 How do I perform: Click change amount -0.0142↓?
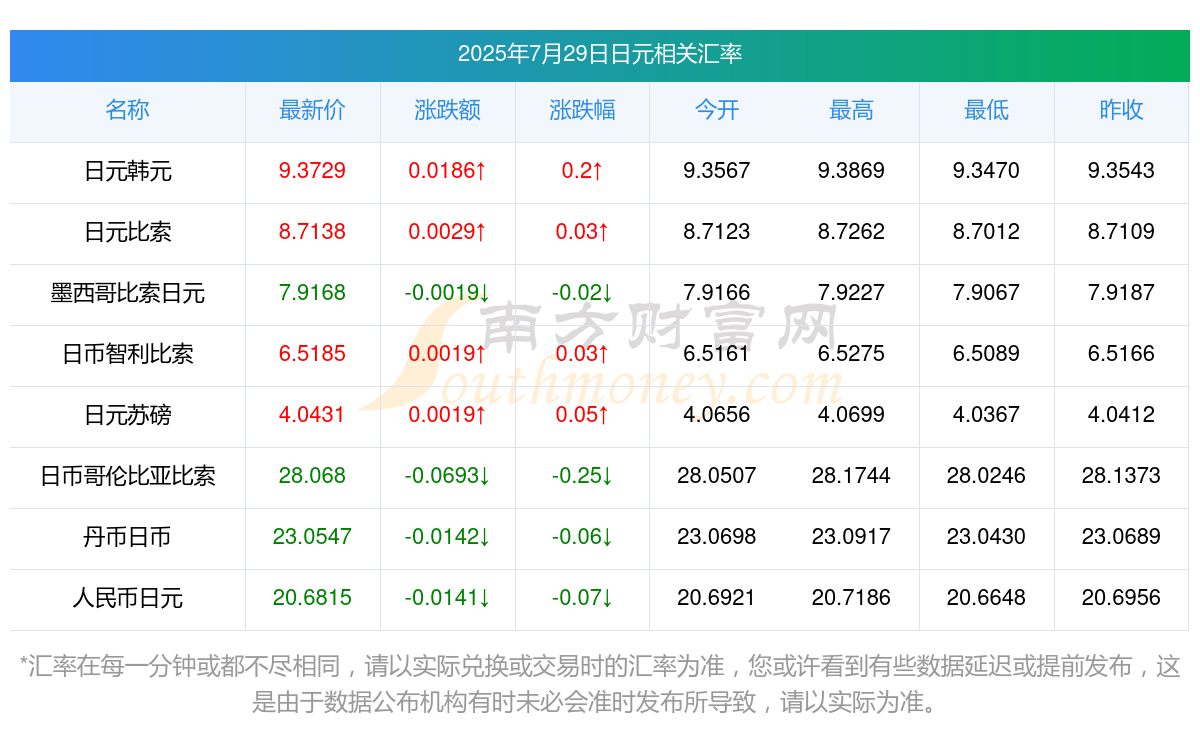448,537
